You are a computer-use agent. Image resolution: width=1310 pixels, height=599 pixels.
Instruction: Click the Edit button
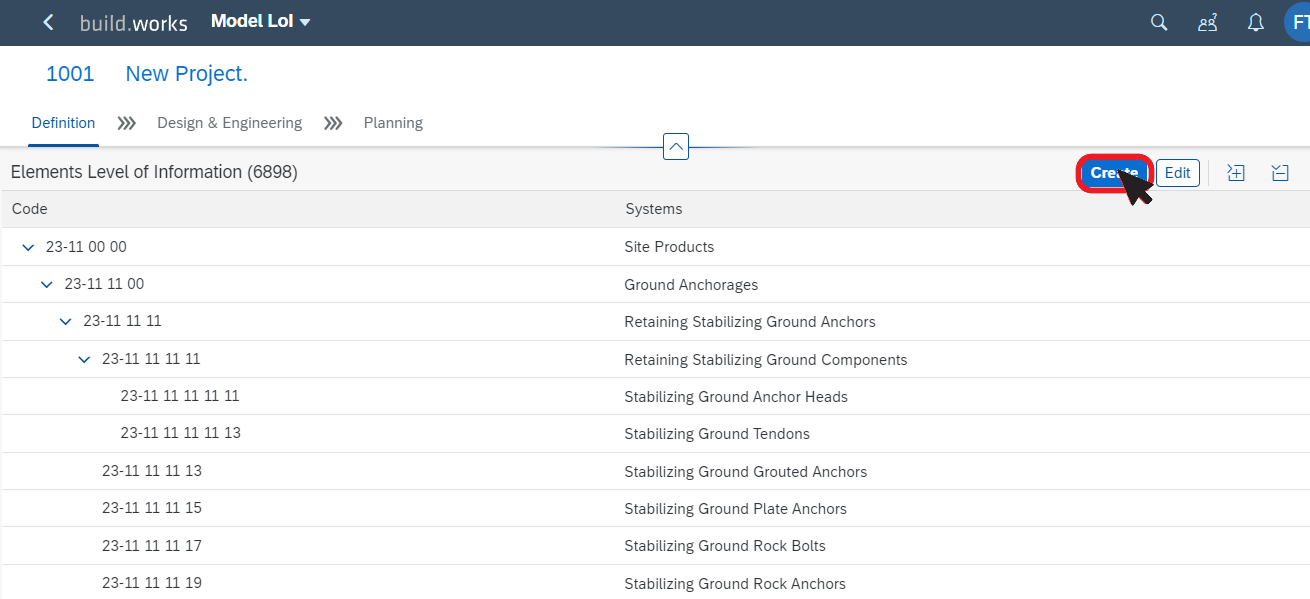1178,173
